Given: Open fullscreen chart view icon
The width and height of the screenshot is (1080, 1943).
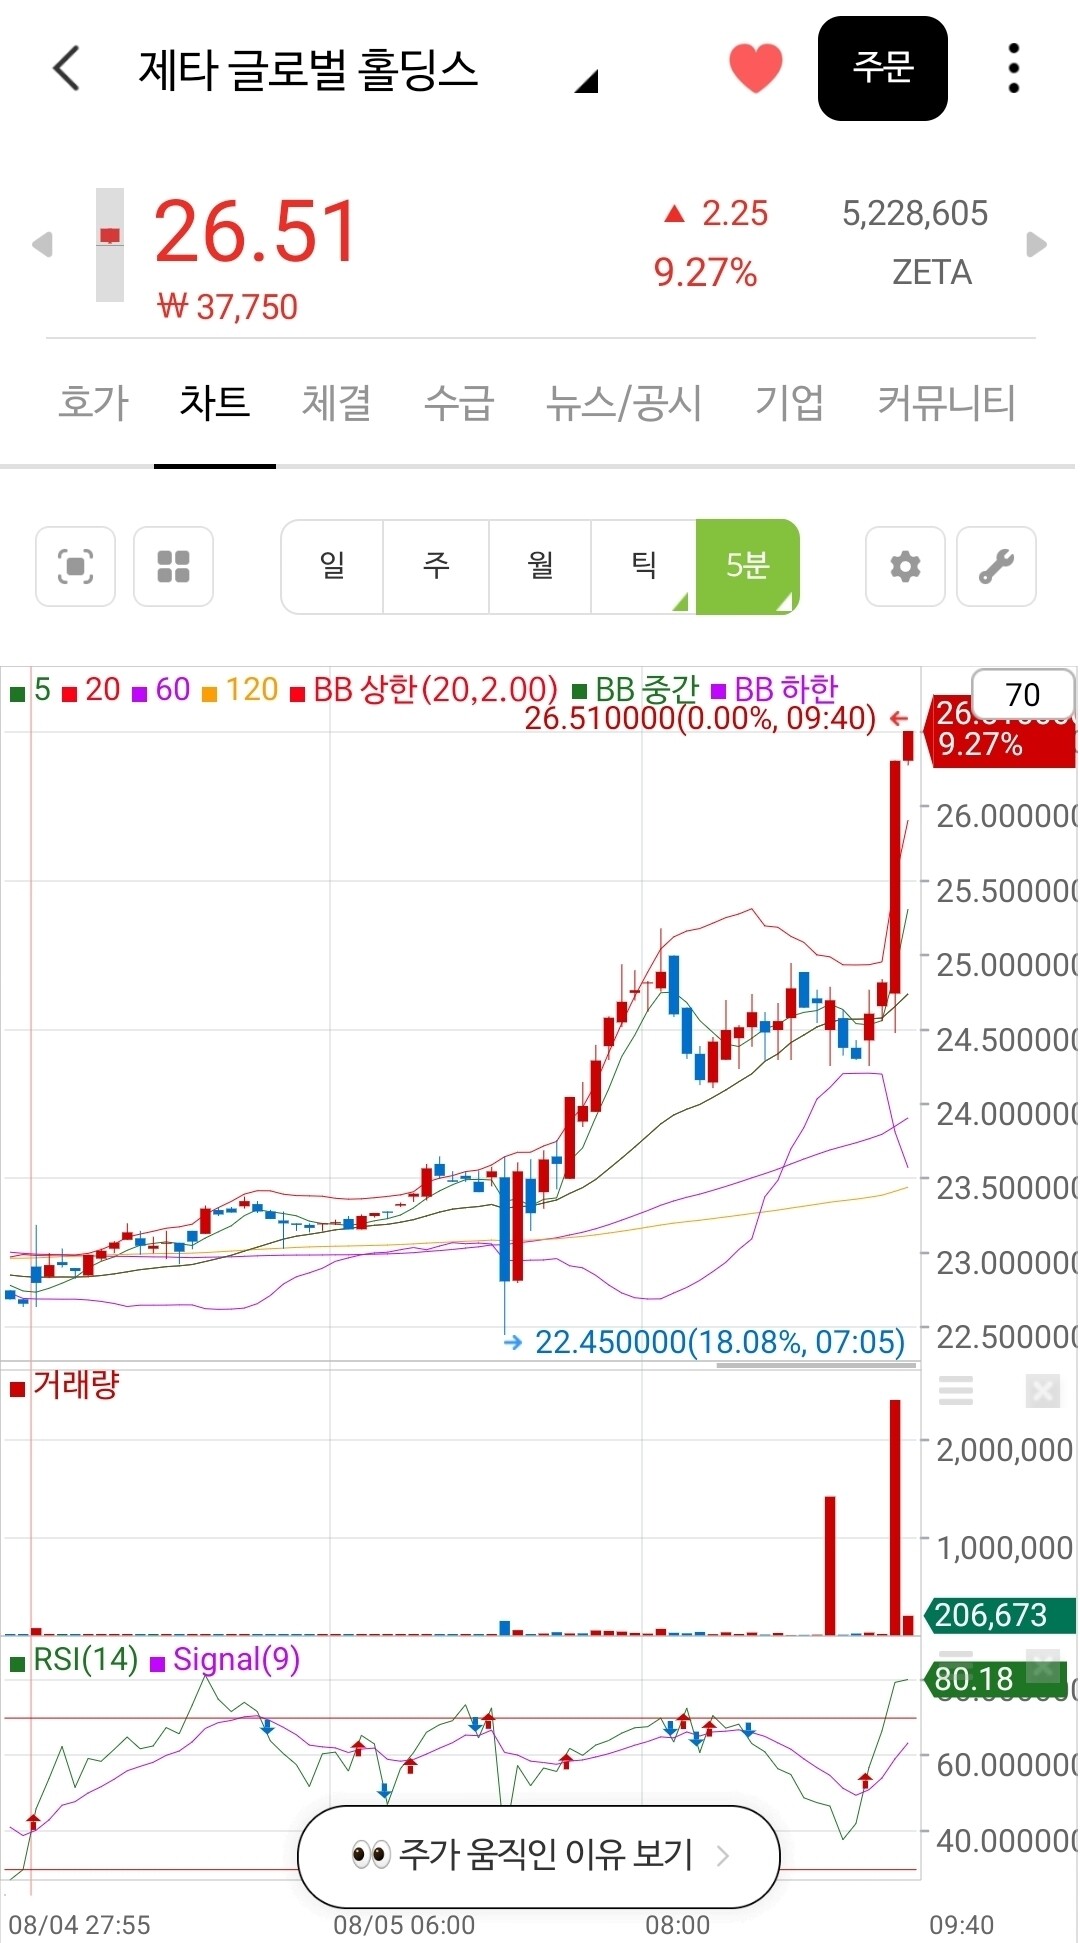Looking at the screenshot, I should [x=76, y=566].
